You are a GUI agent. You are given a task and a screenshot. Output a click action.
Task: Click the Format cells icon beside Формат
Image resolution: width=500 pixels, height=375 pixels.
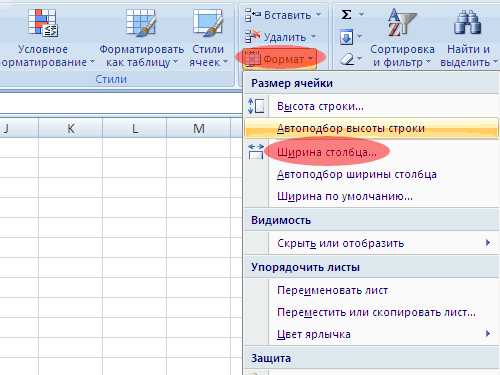[252, 59]
